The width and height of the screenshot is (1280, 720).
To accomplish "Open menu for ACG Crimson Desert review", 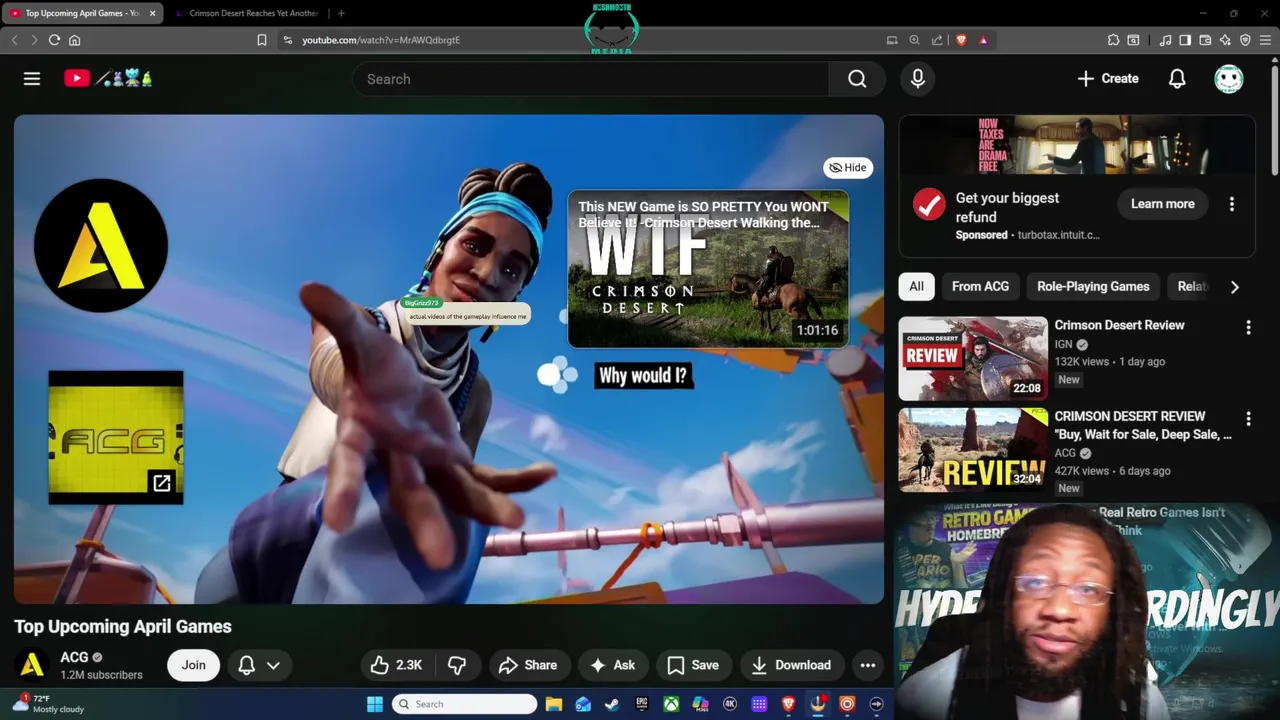I will coord(1248,419).
